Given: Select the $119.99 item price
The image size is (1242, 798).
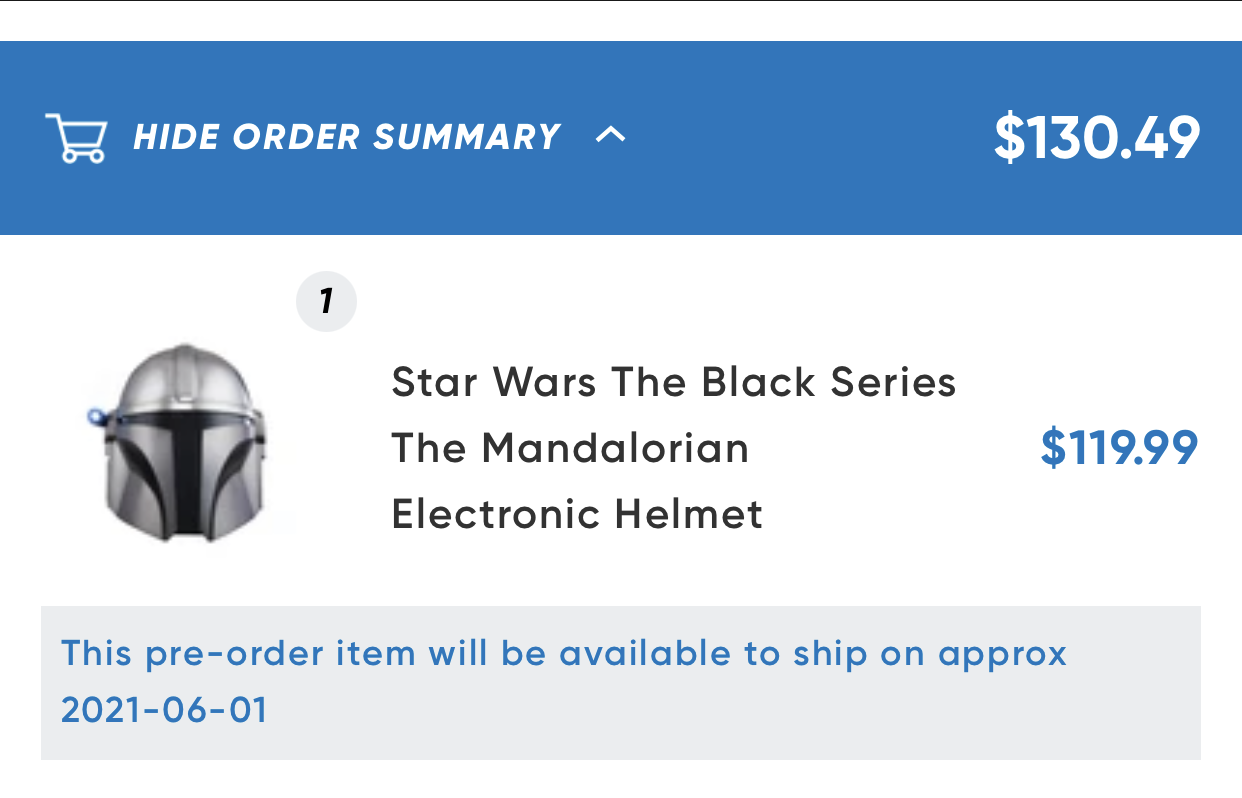Looking at the screenshot, I should pos(1119,448).
